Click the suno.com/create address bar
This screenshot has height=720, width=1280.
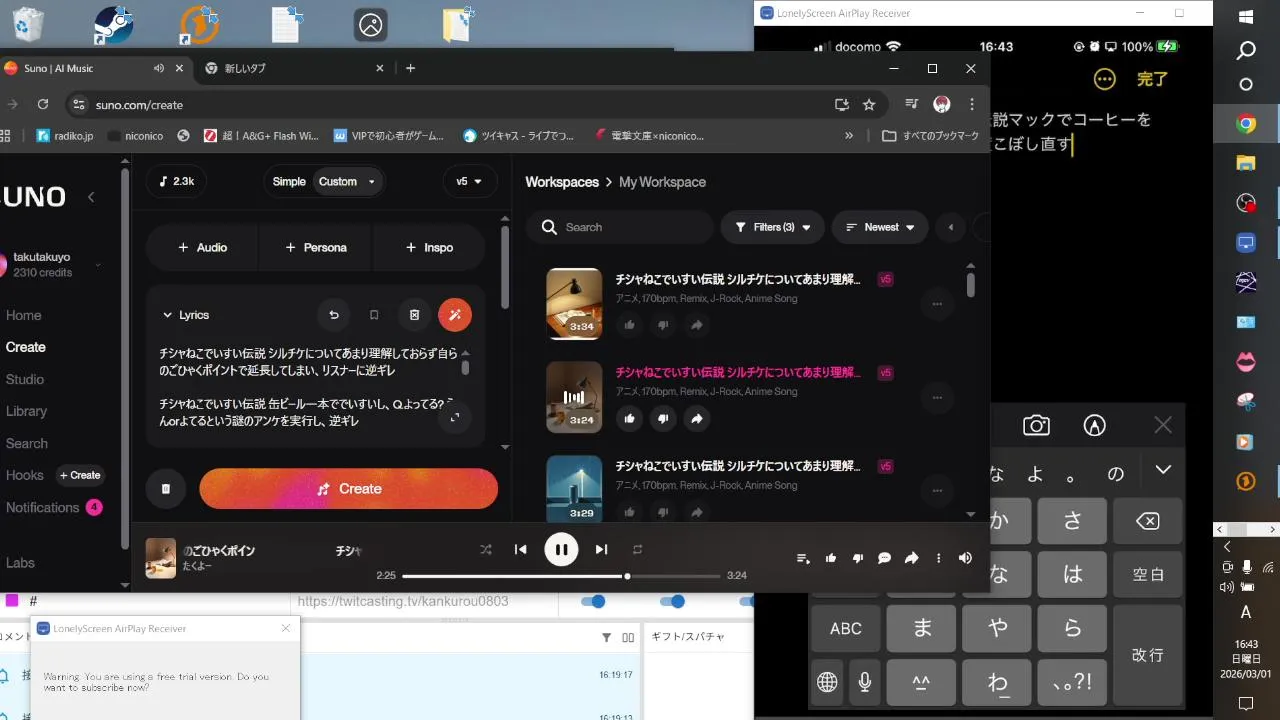(450, 104)
